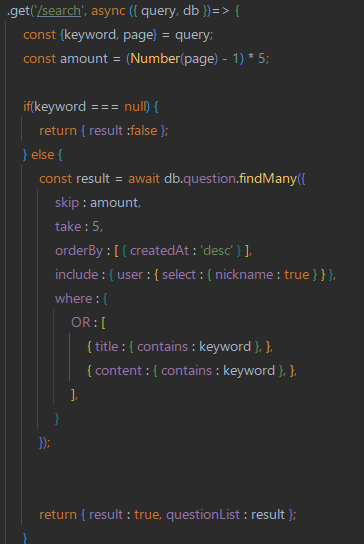
Task: Click the 'desc' string literal
Action: coord(217,250)
